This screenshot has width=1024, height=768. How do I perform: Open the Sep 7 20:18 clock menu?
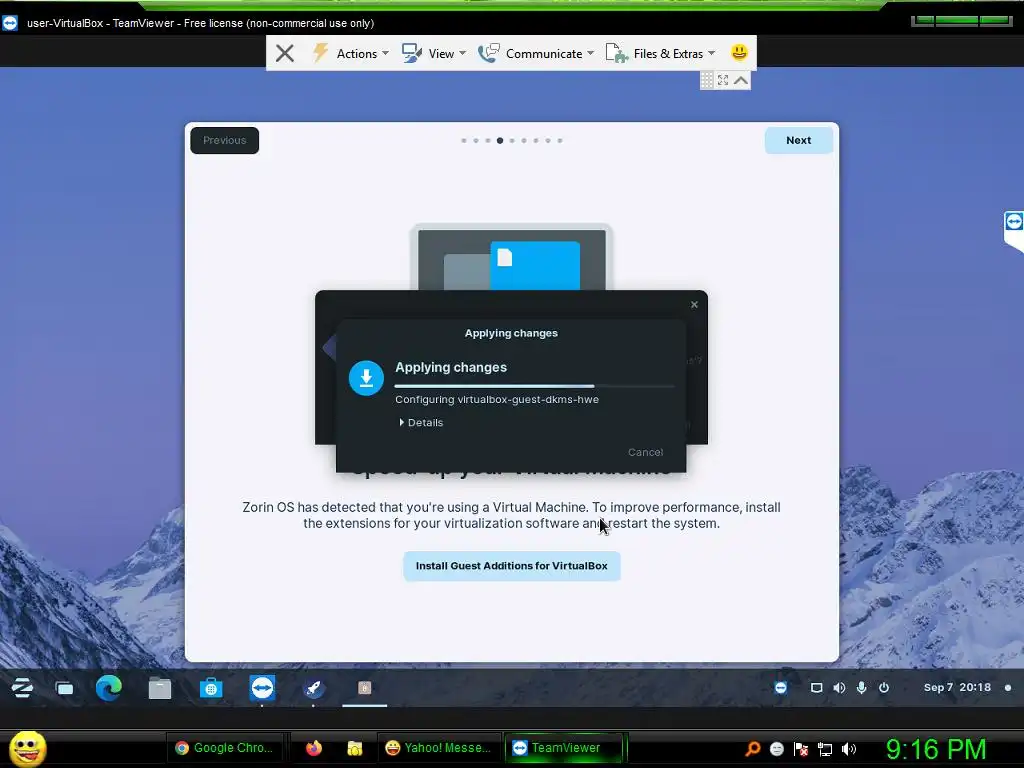pos(957,687)
